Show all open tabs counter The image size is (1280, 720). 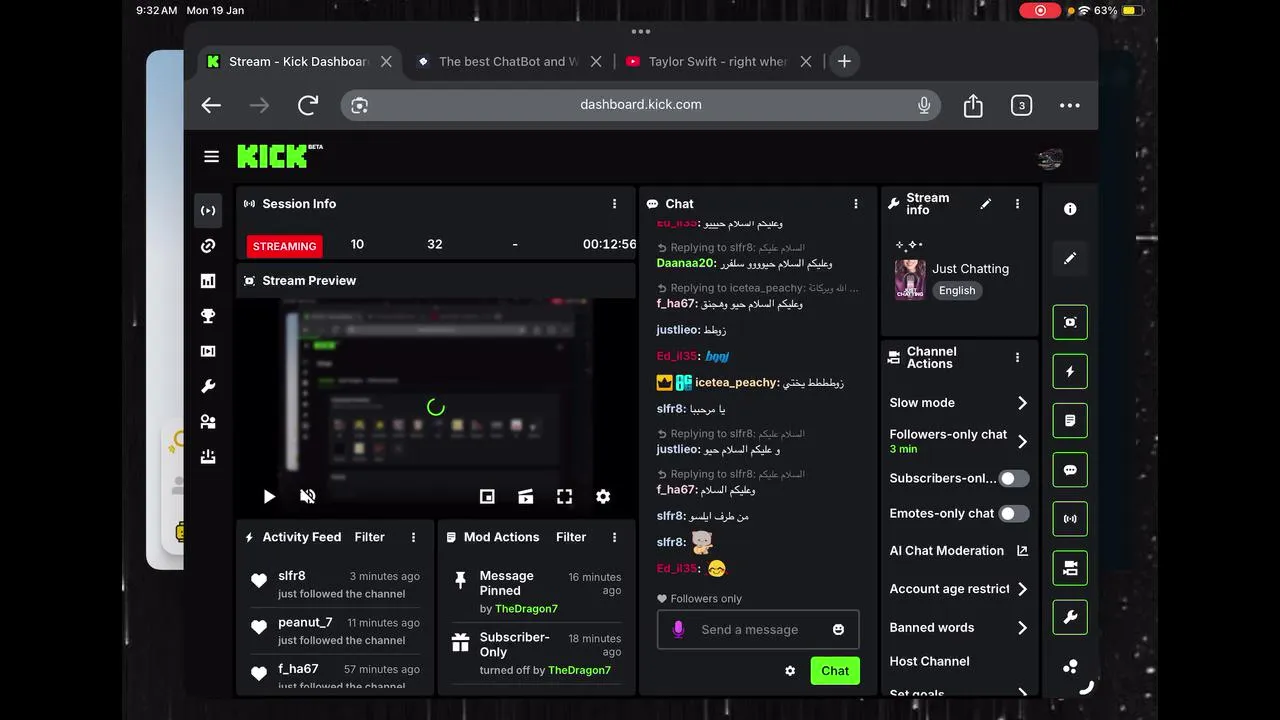1021,105
